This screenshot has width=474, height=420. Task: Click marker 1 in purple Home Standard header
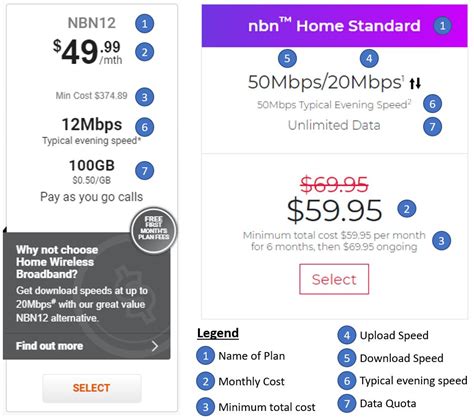tap(443, 26)
